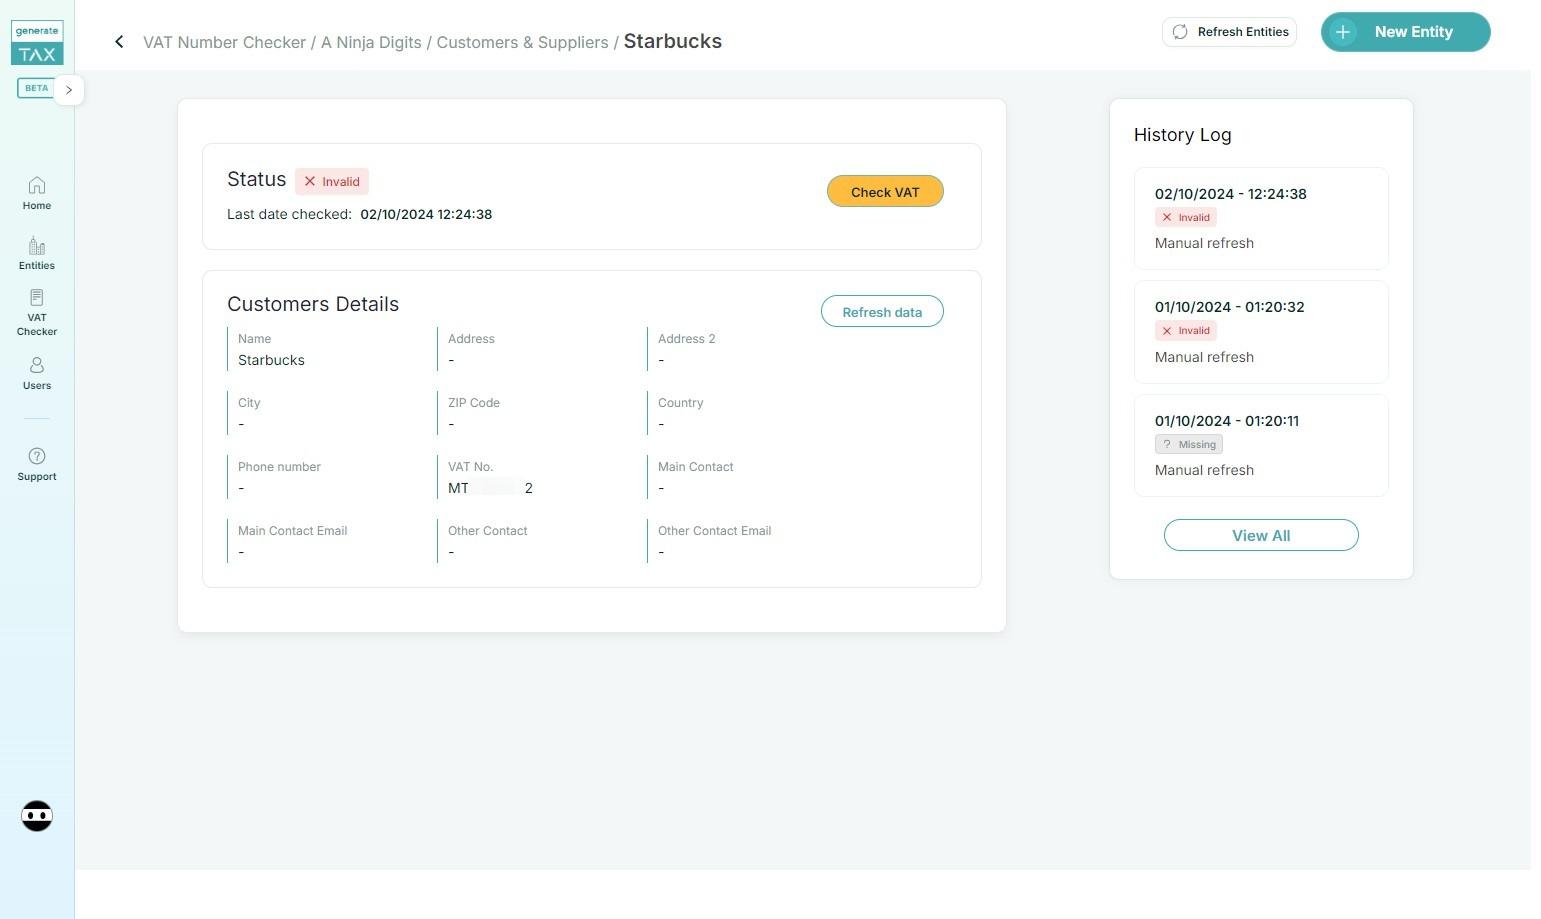The image size is (1541, 919).
Task: Click the refresh icon in Refresh Entities
Action: pos(1180,32)
